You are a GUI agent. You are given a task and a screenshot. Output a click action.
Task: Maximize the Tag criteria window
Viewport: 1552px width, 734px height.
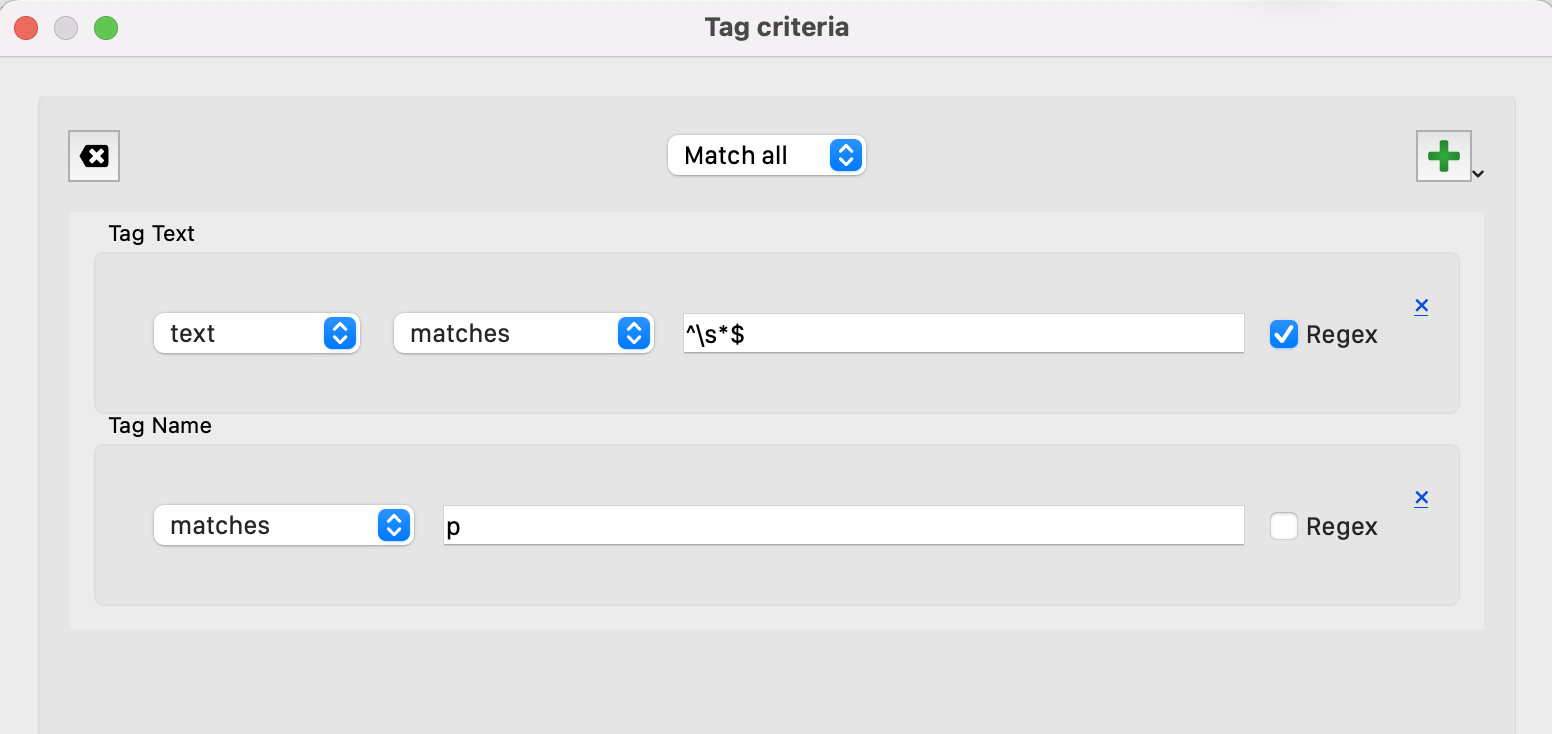(106, 28)
